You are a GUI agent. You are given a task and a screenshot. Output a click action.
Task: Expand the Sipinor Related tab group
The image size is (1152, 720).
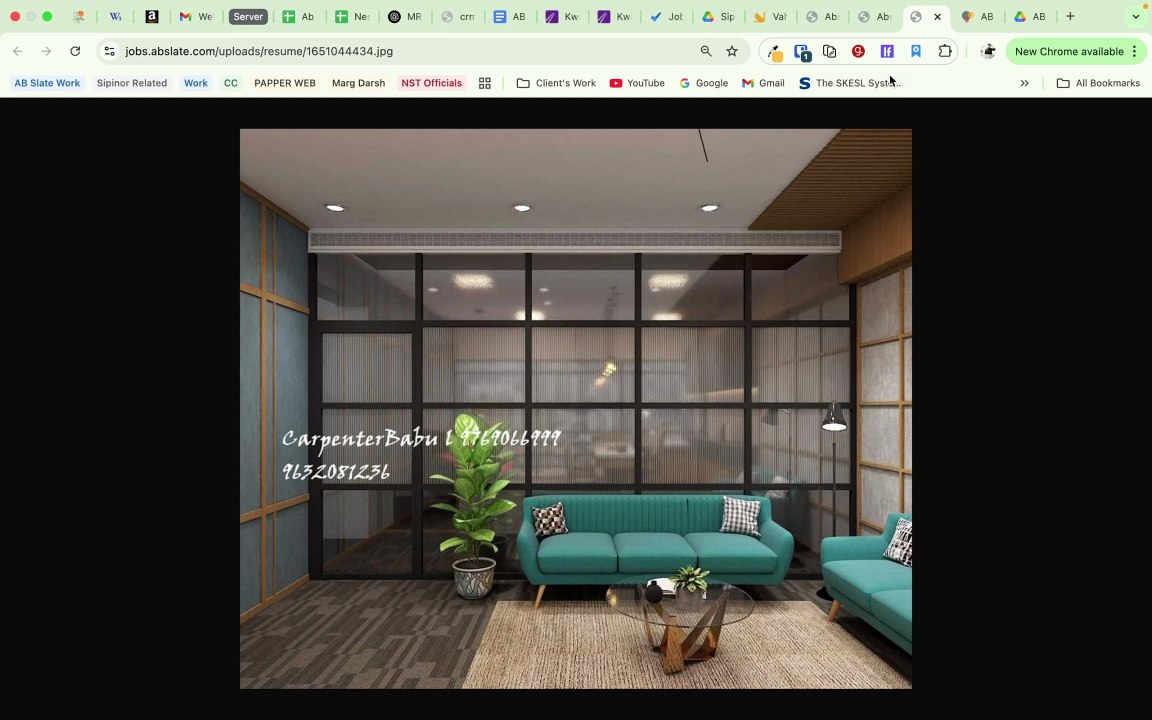132,83
